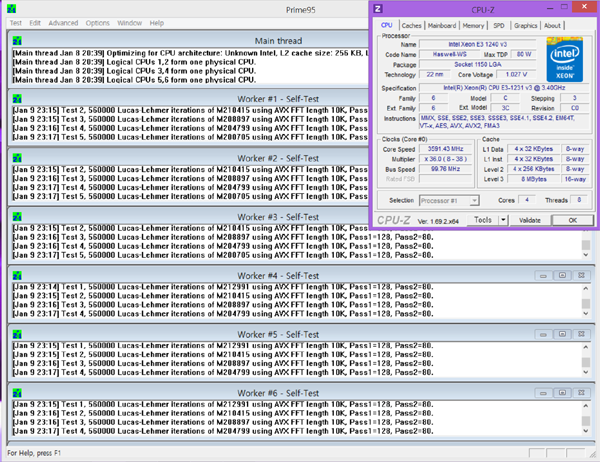
Task: Click the Level 3 8 MBytes cache value
Action: coord(533,179)
